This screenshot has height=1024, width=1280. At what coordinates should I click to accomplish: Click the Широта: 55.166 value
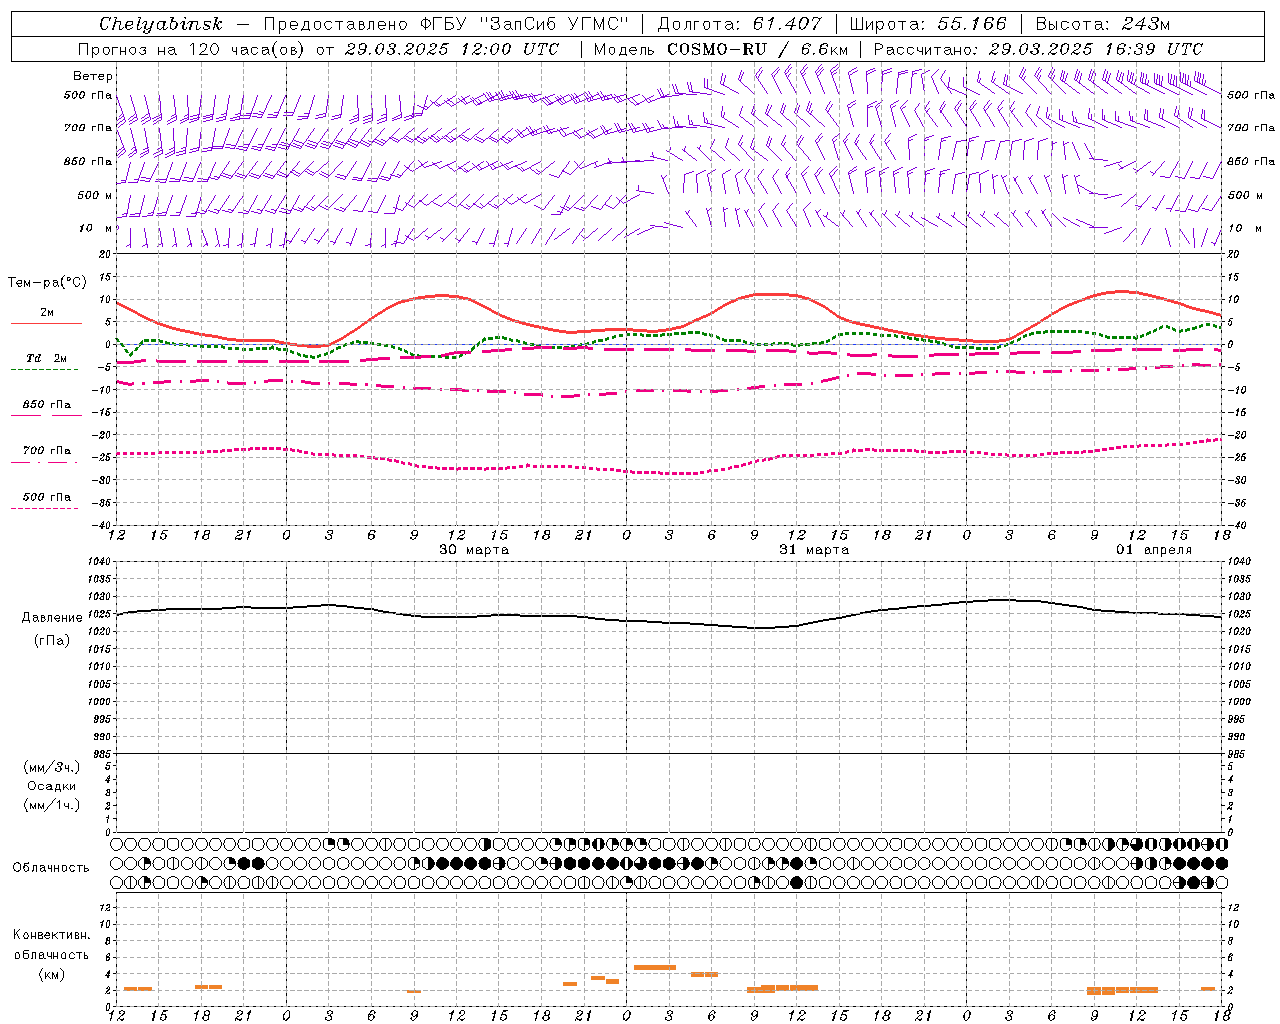928,24
